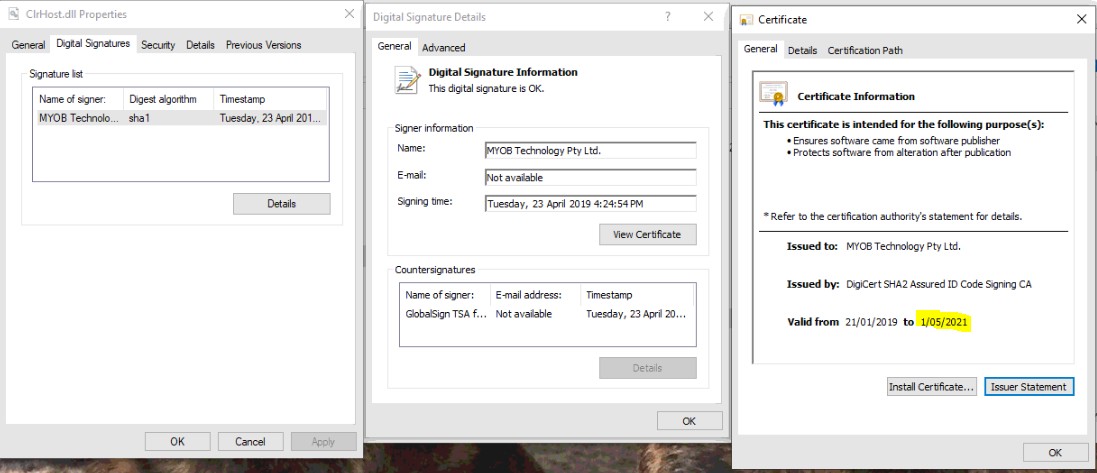Click the Certificate window title icon
The image size is (1097, 473).
[x=746, y=20]
